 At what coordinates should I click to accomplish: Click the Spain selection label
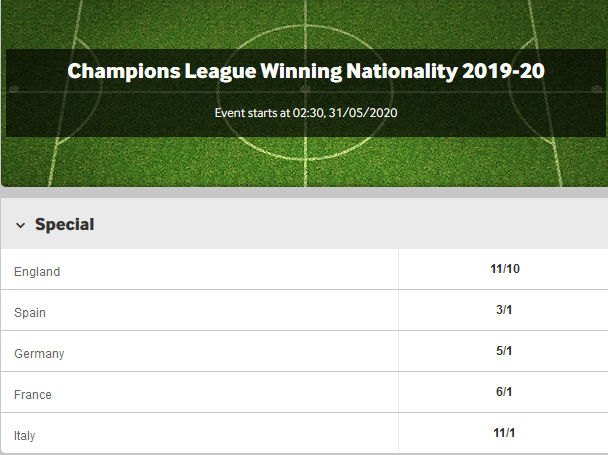point(30,313)
